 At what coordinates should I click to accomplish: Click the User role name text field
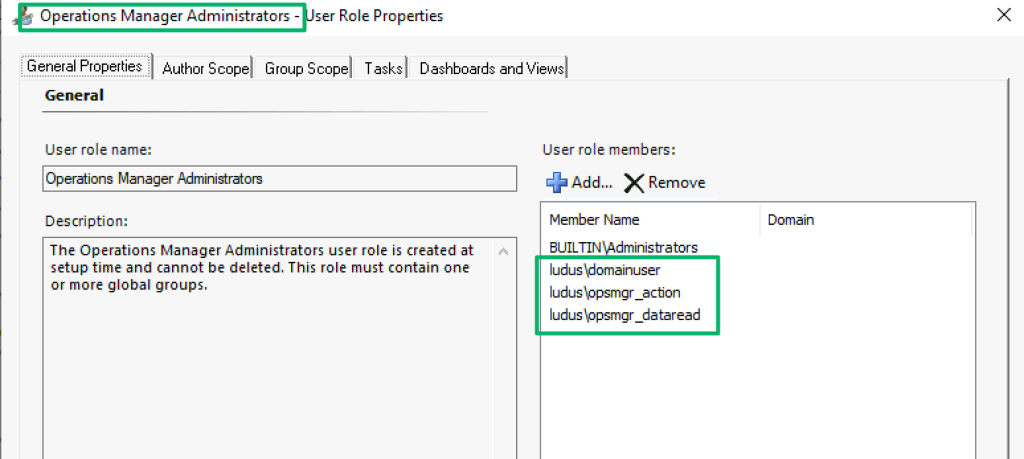[x=280, y=179]
